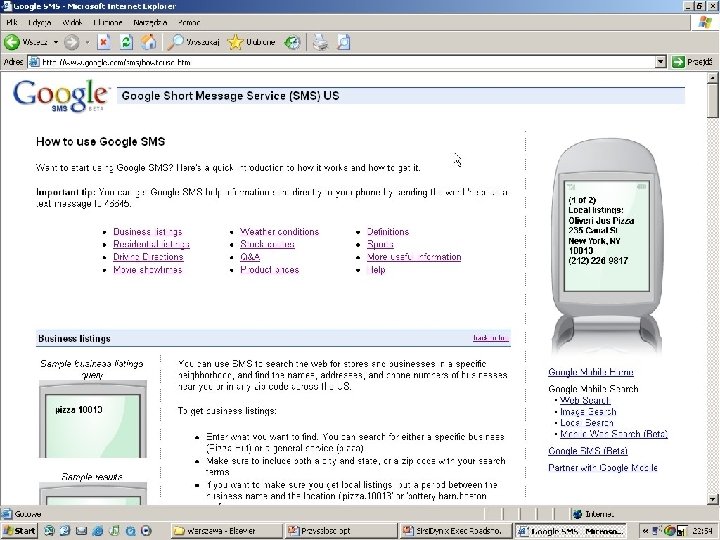Viewport: 720px width, 540px height.
Task: Click the Edit page toolbar icon
Action: pos(344,42)
